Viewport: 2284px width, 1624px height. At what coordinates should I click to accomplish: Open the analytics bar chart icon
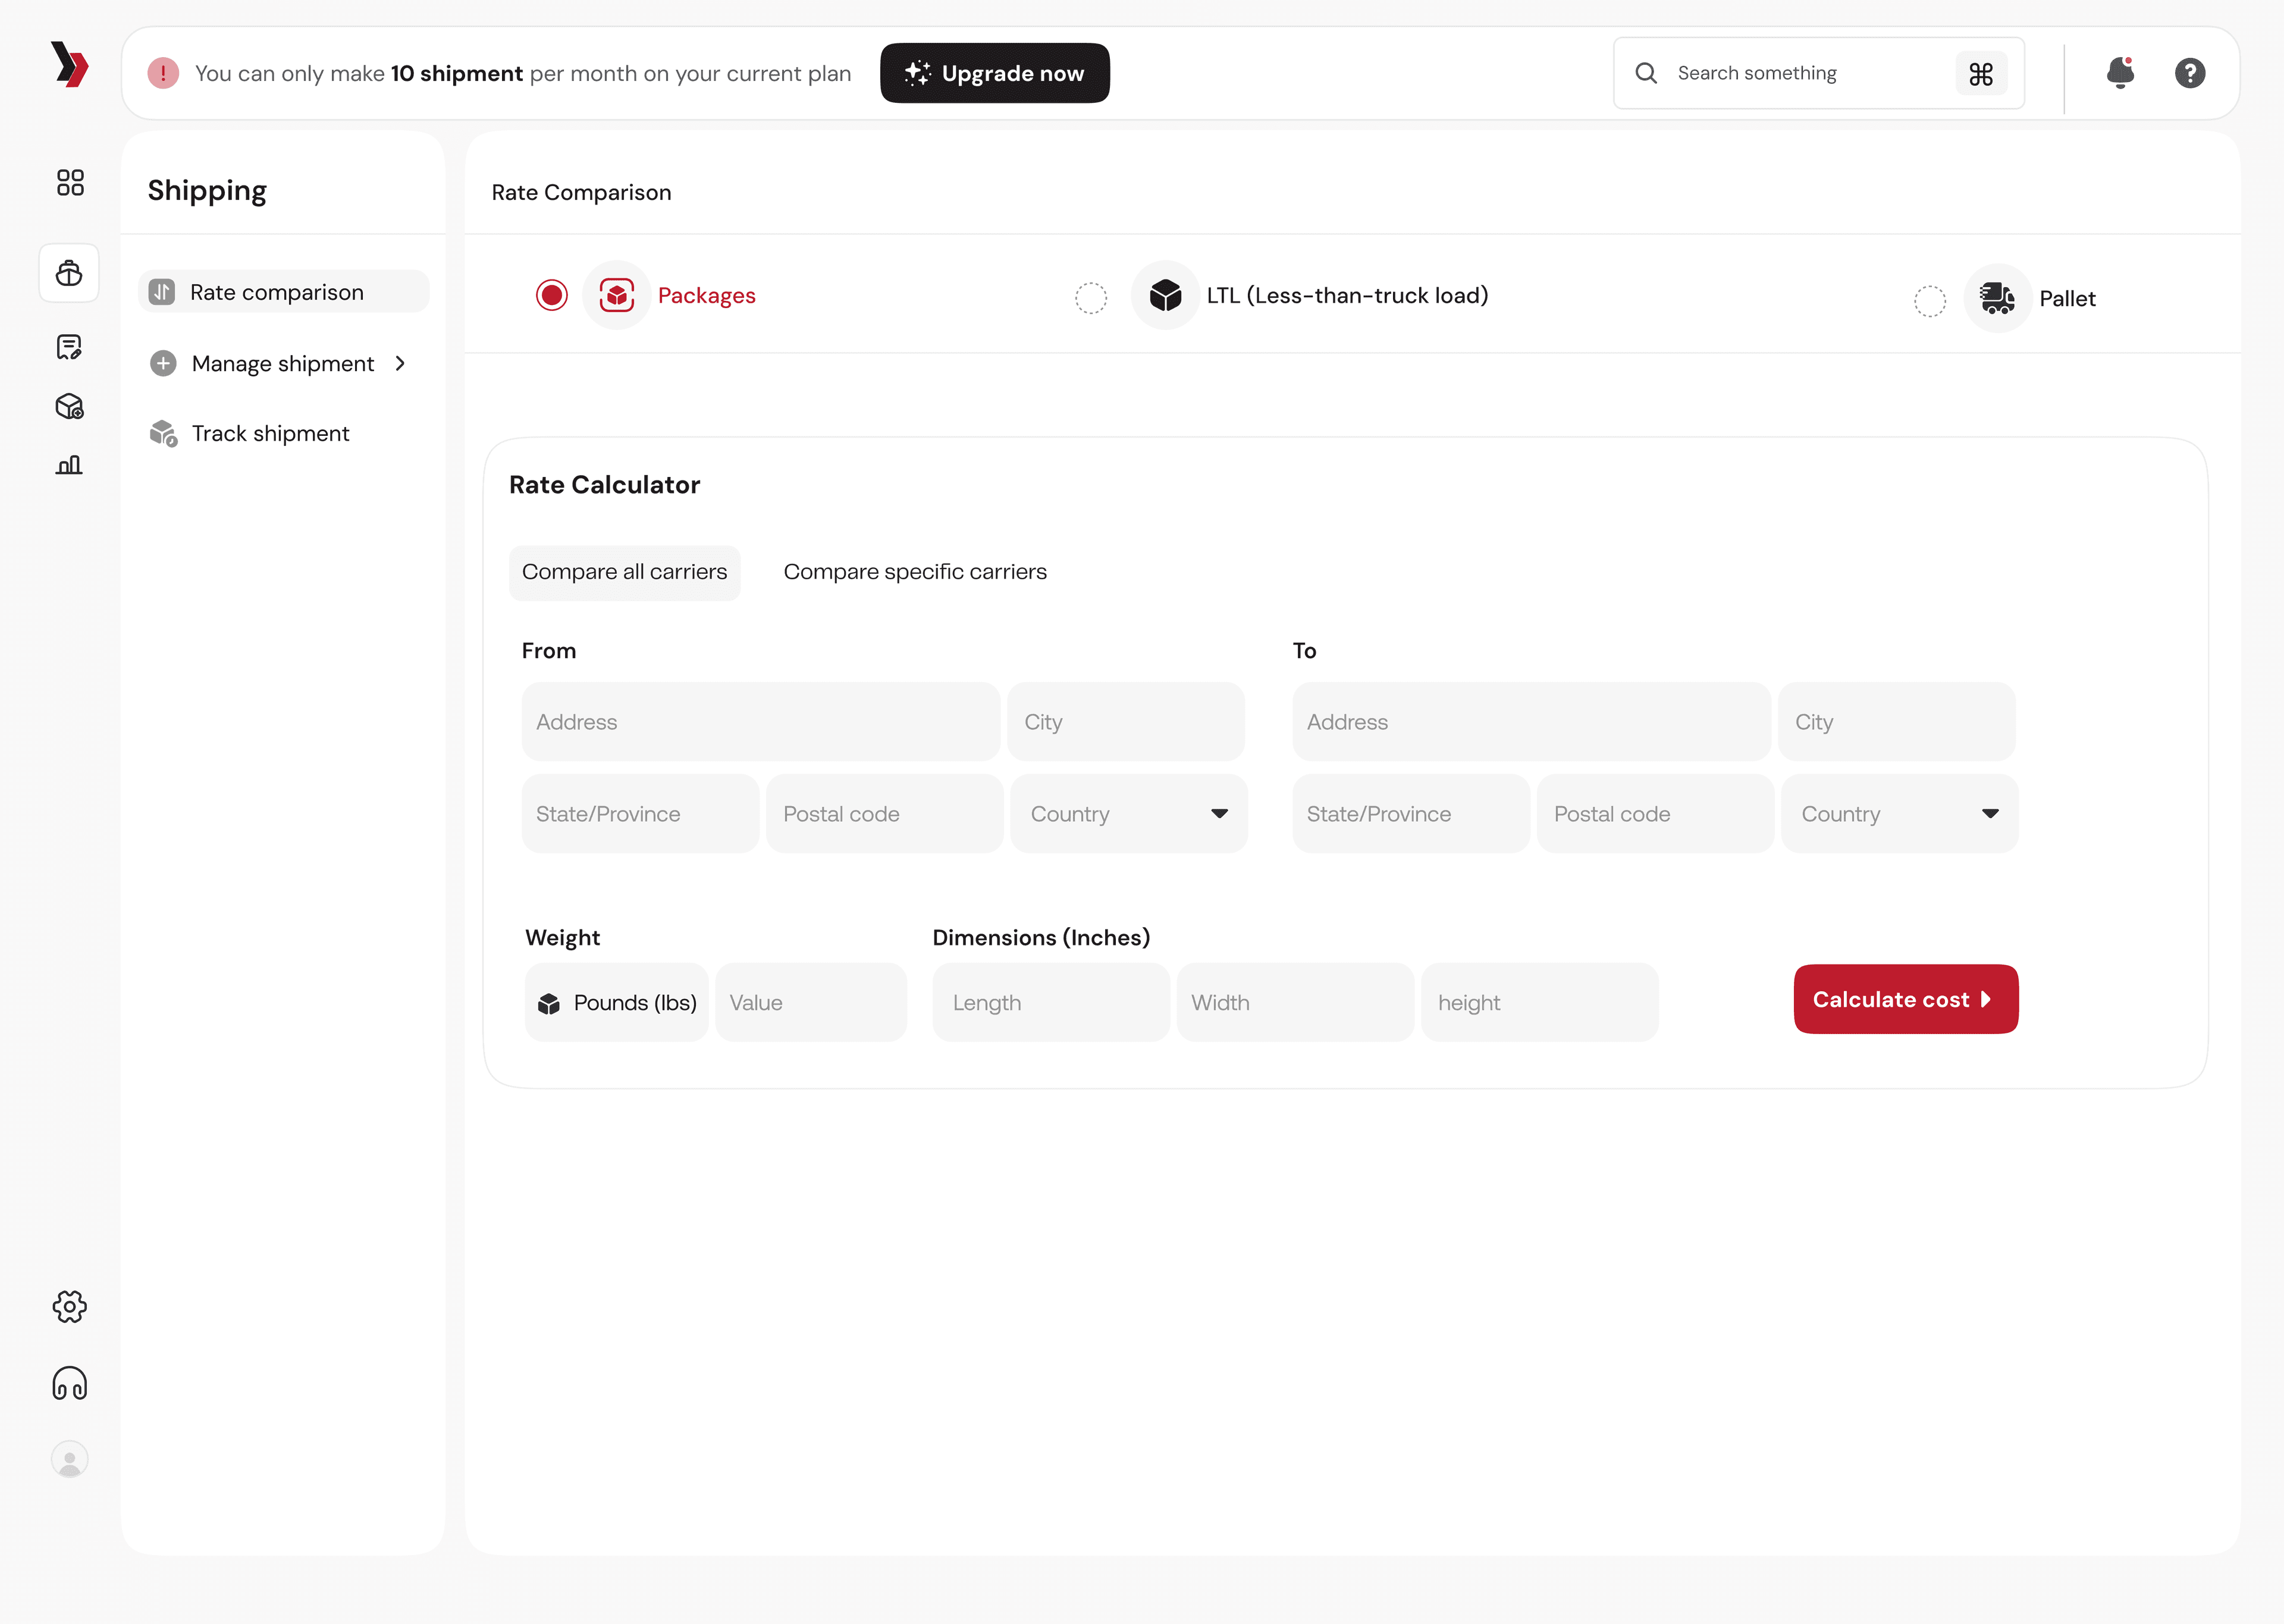coord(69,465)
